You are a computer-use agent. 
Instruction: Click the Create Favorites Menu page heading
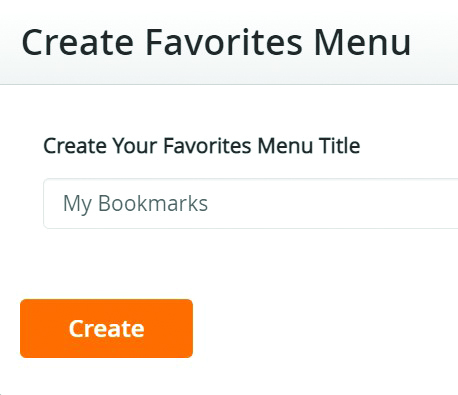tap(216, 42)
